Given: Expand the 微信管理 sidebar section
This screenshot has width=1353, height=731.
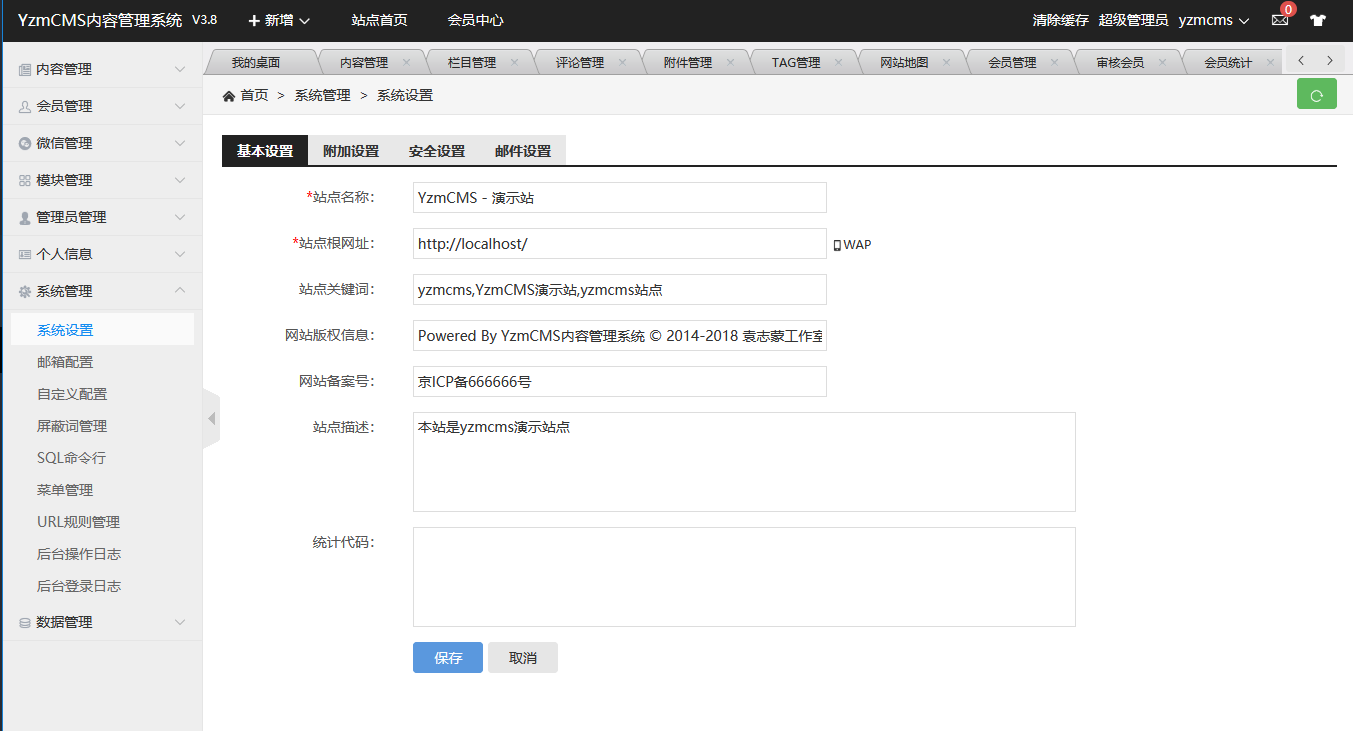Looking at the screenshot, I should [100, 143].
